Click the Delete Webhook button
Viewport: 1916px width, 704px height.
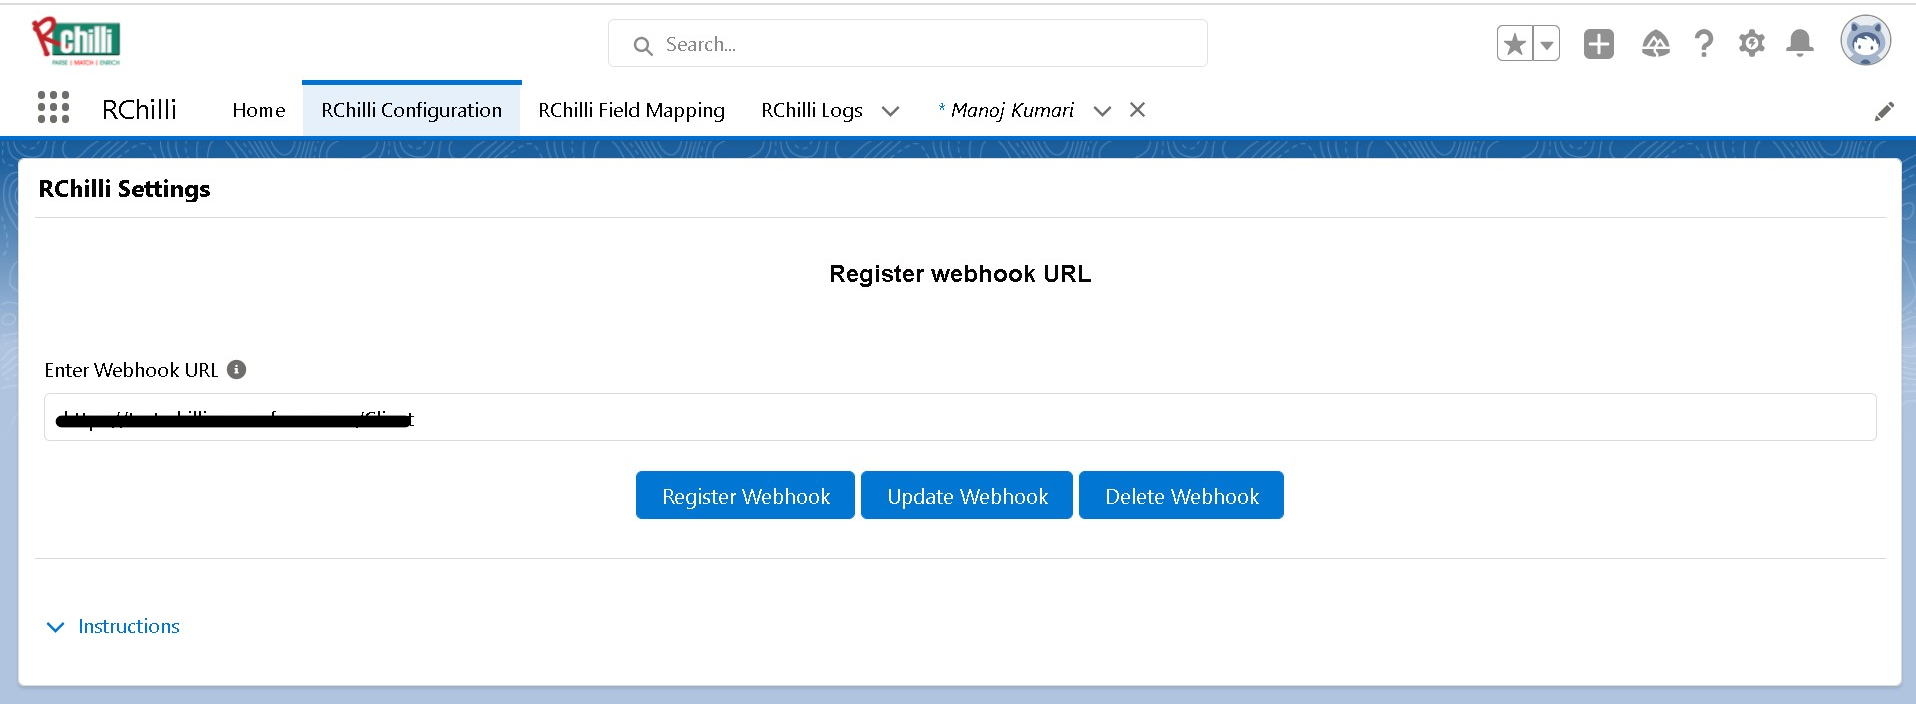tap(1181, 496)
